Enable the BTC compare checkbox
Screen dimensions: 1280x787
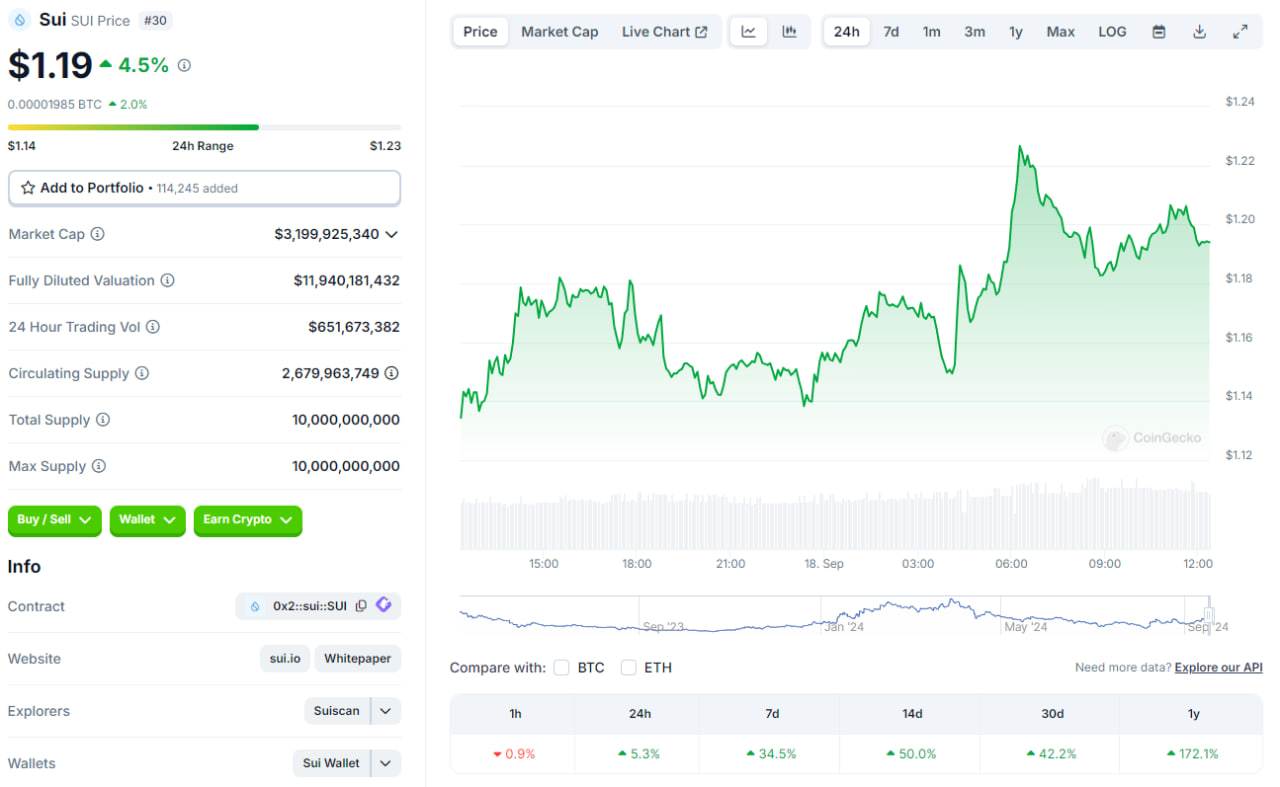[561, 667]
